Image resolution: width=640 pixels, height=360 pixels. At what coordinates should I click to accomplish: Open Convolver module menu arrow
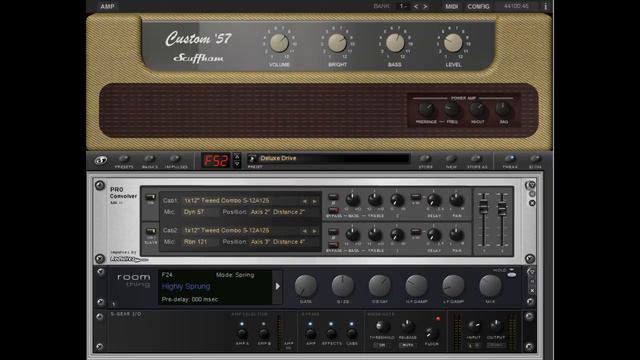click(531, 185)
